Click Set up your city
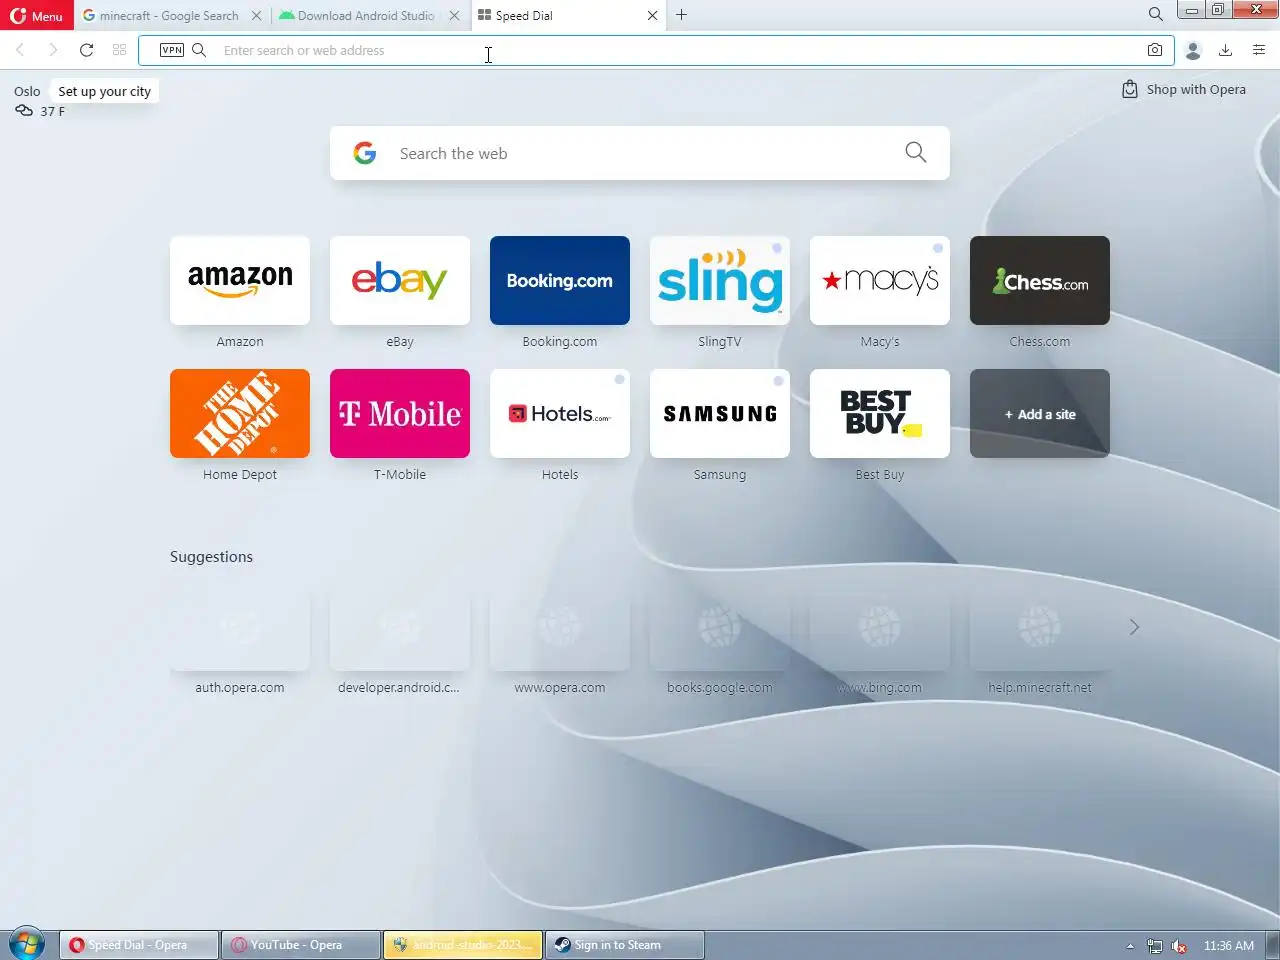1280x960 pixels. [105, 91]
